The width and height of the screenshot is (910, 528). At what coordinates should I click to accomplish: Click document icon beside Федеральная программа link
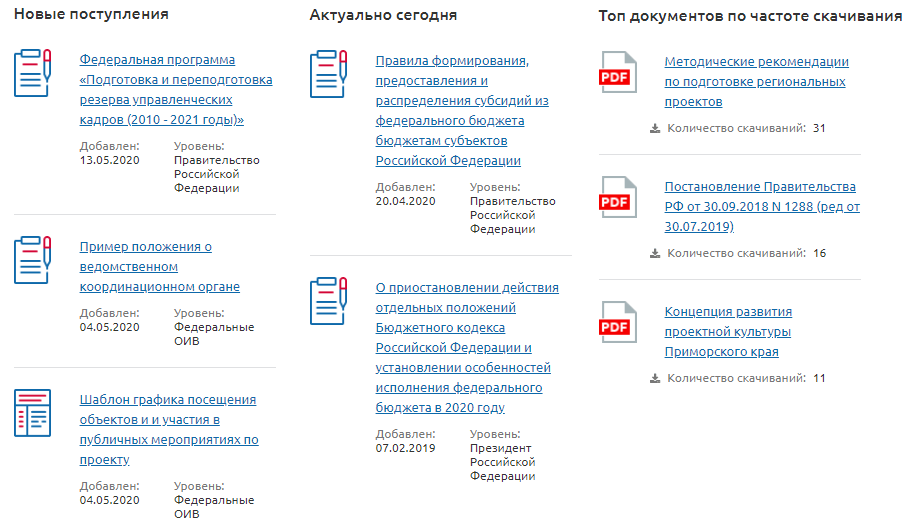pyautogui.click(x=32, y=72)
